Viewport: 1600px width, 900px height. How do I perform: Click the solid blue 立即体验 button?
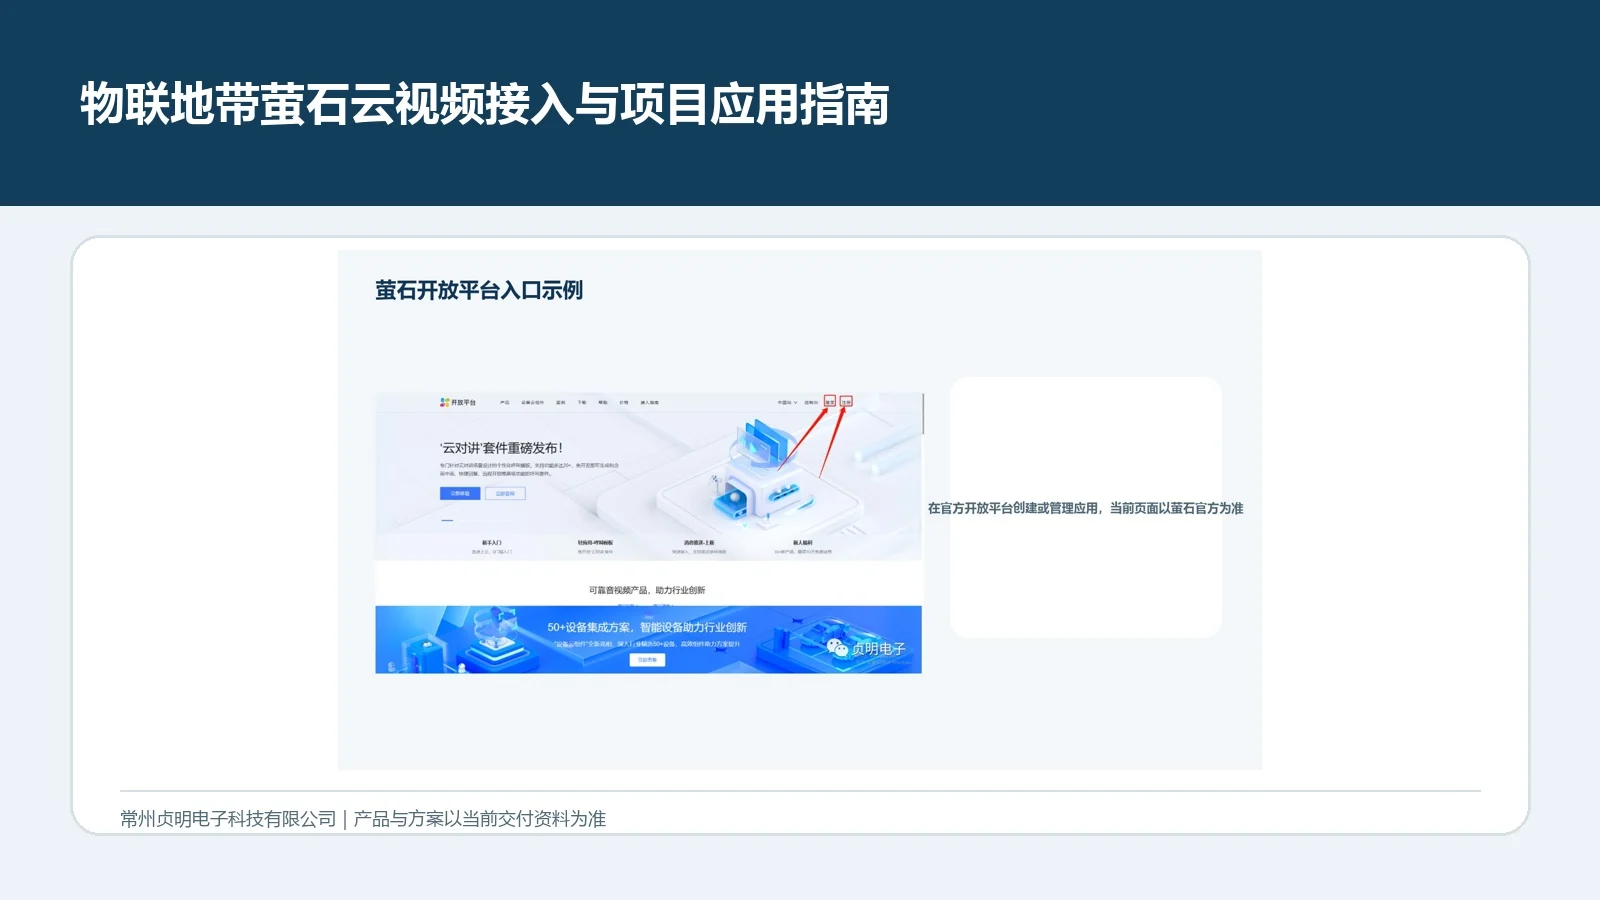[460, 493]
